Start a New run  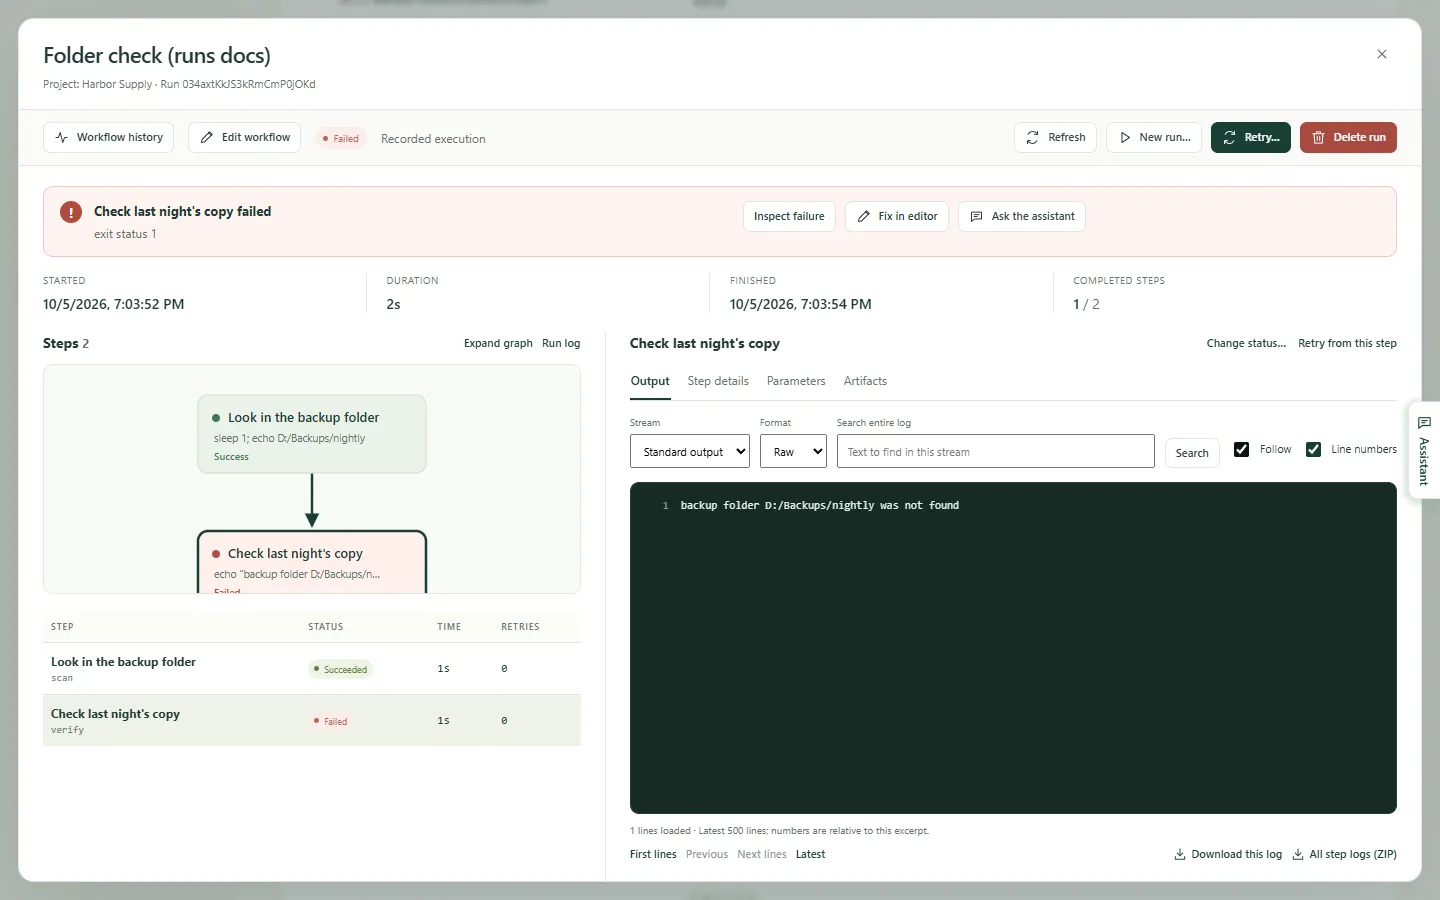[x=1154, y=138]
